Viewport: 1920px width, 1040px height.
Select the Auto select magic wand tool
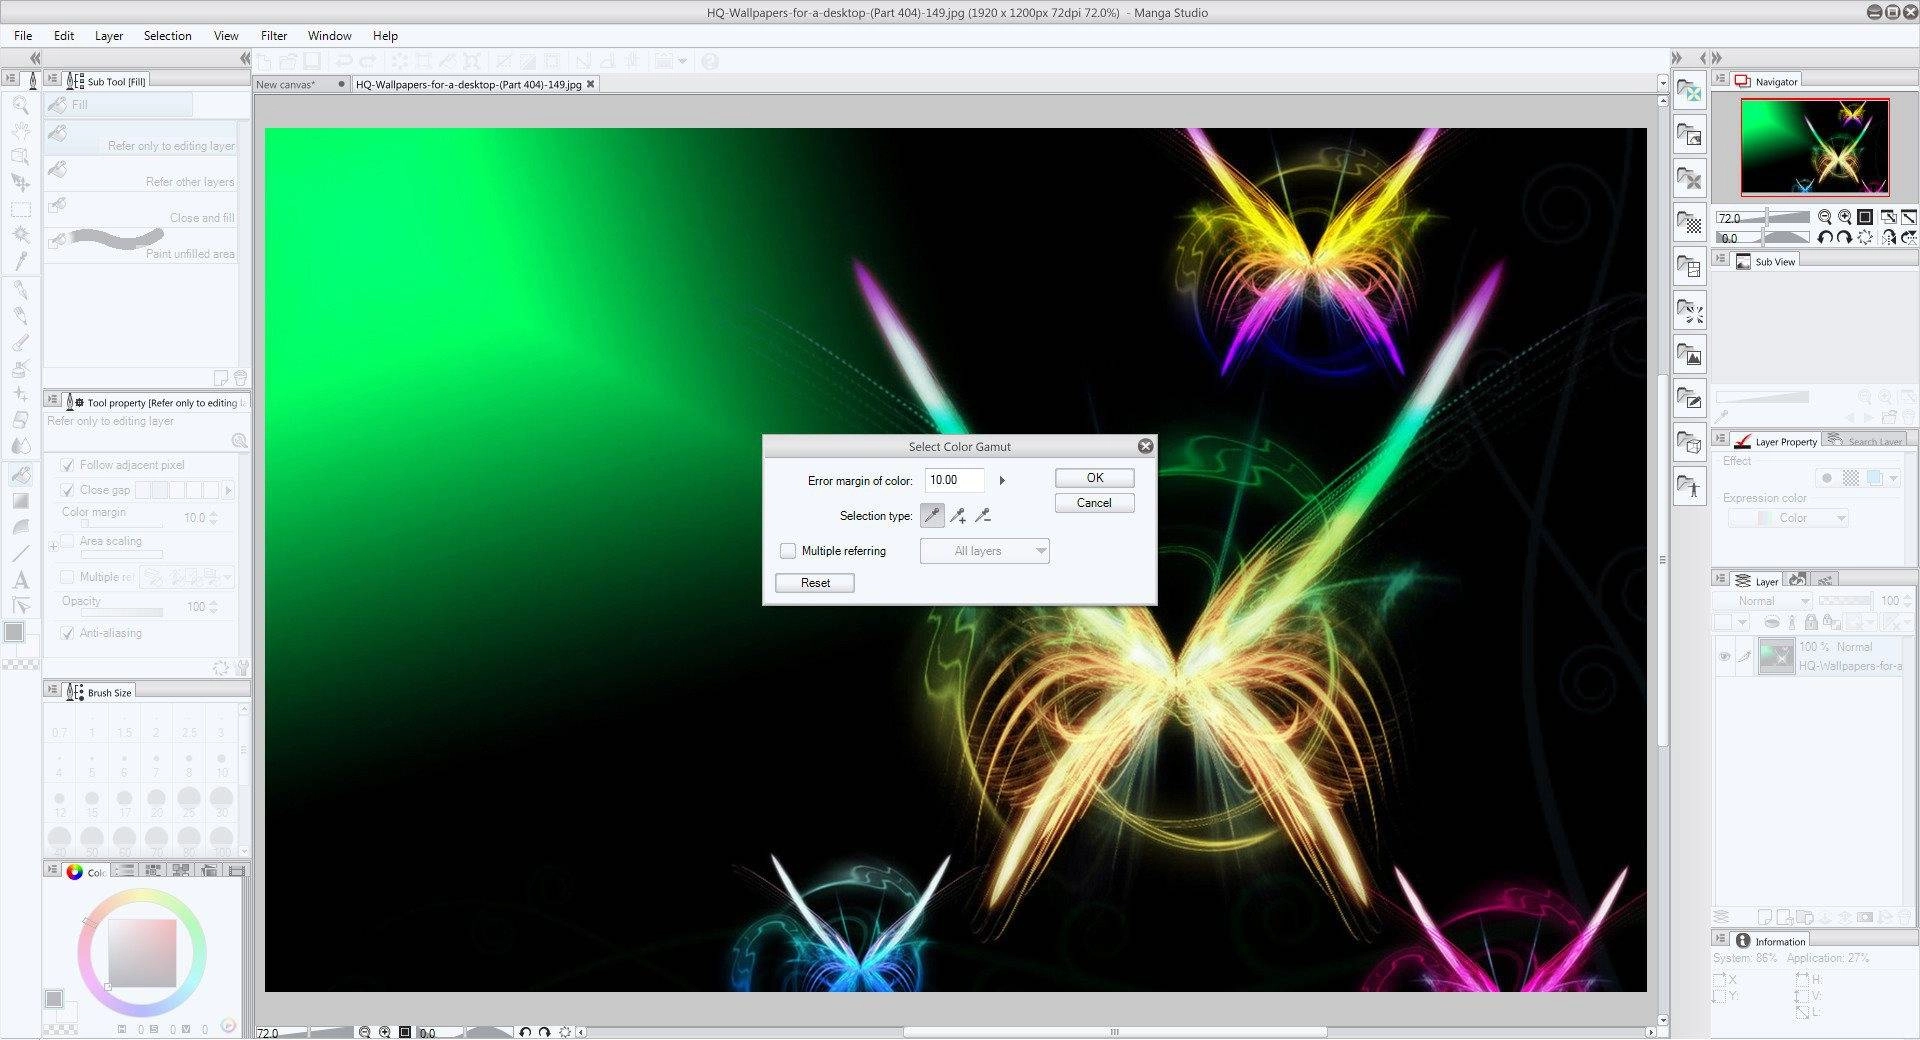tap(20, 235)
